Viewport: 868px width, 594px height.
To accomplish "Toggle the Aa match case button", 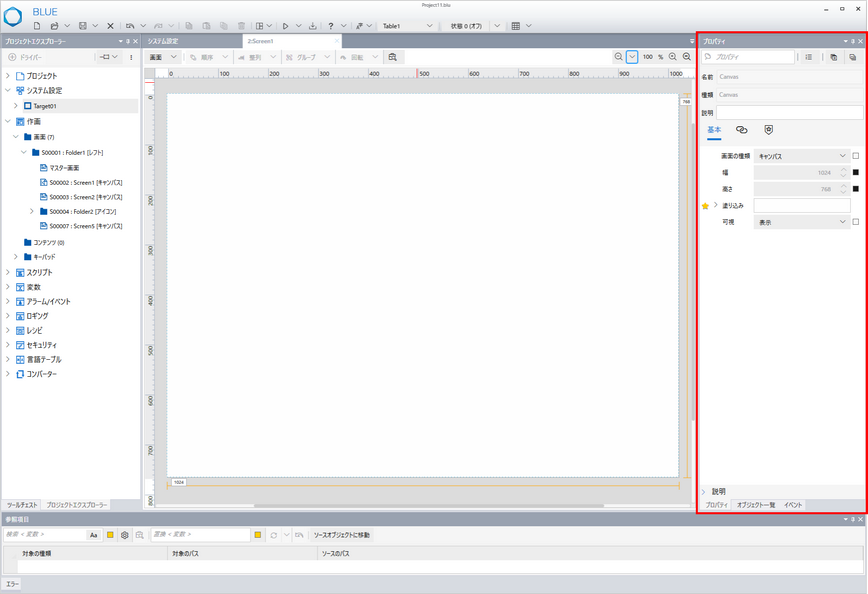I will pyautogui.click(x=94, y=535).
